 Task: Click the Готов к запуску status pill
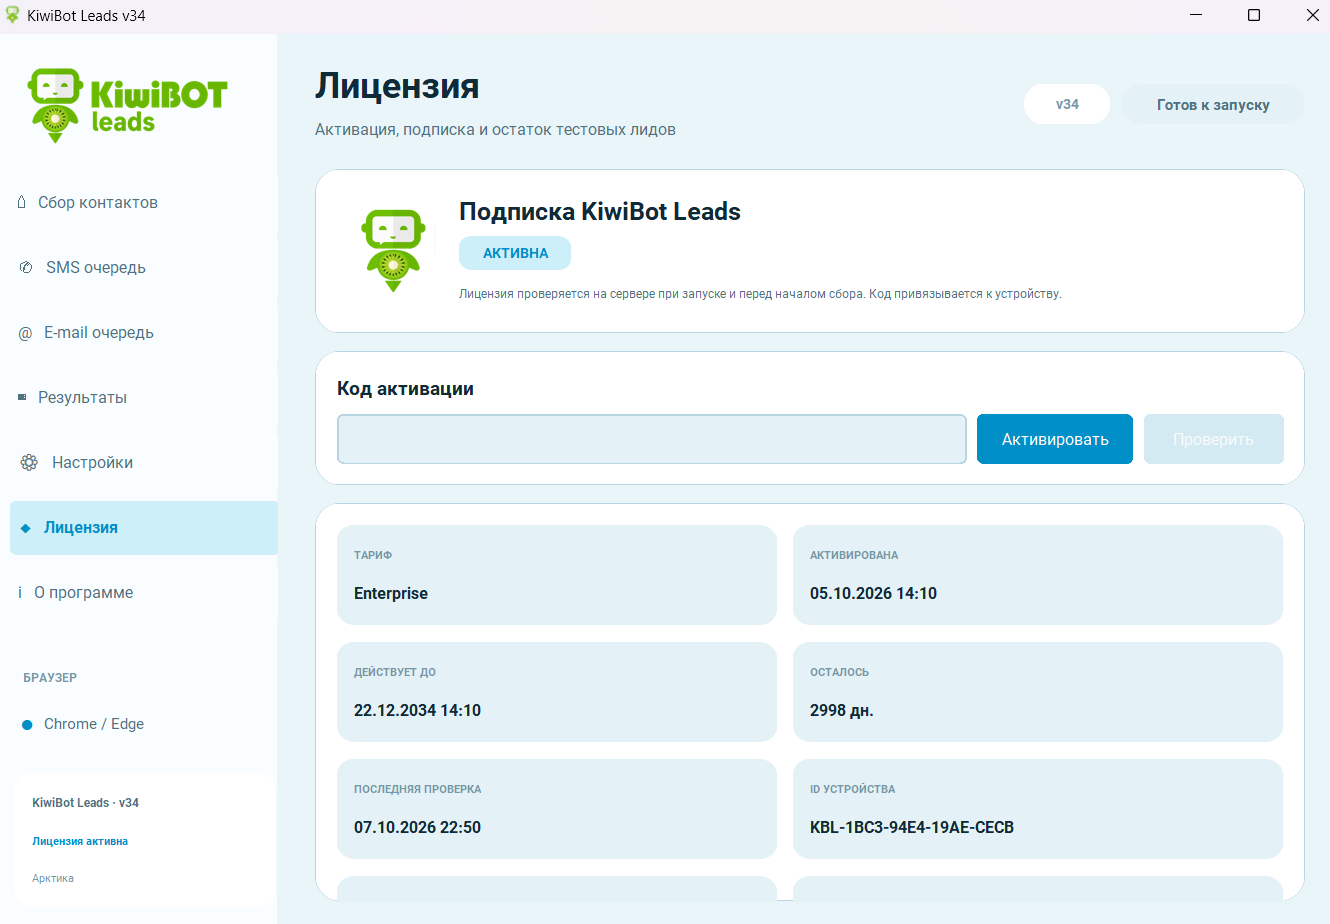point(1213,104)
